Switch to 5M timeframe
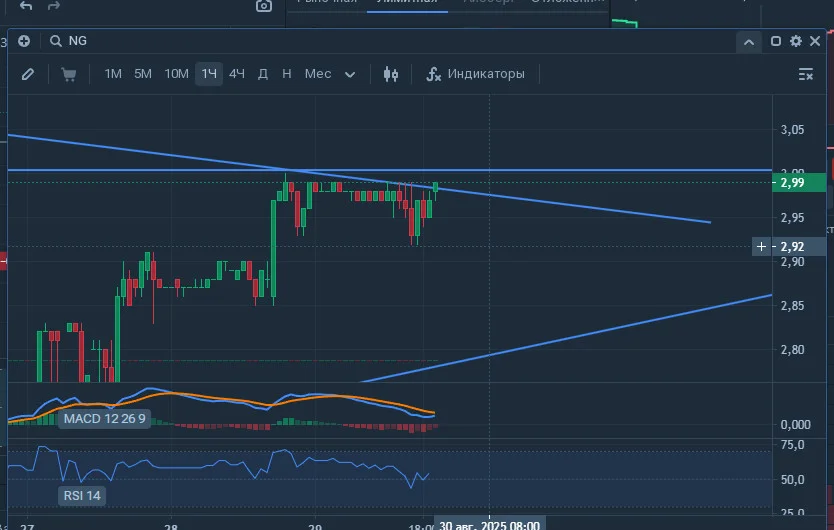 point(143,73)
